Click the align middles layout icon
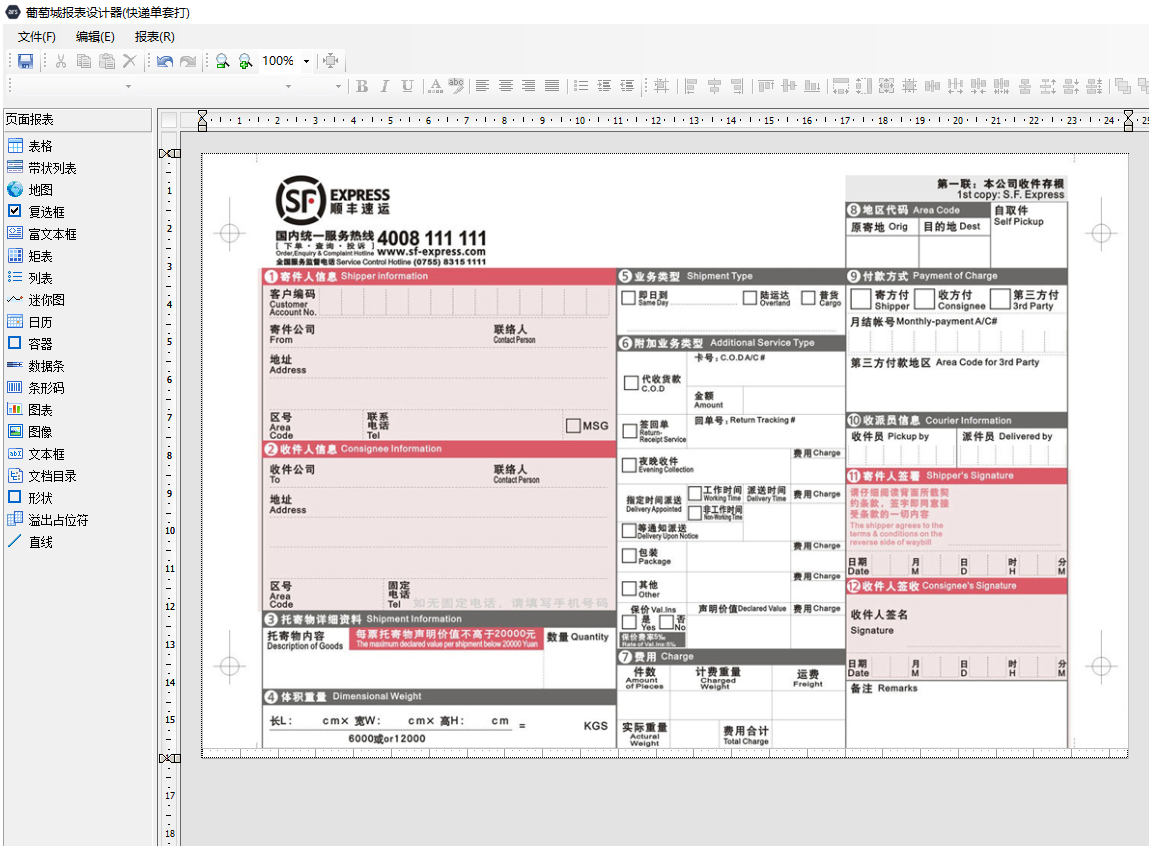Viewport: 1152px width, 849px height. [x=789, y=86]
